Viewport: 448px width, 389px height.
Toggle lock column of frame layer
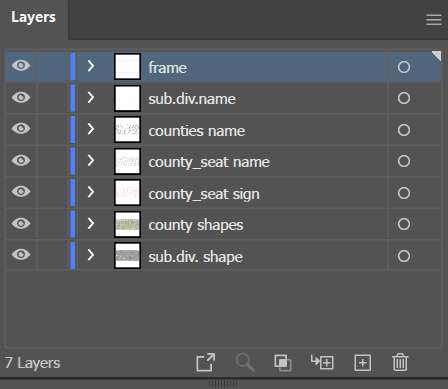pos(53,66)
